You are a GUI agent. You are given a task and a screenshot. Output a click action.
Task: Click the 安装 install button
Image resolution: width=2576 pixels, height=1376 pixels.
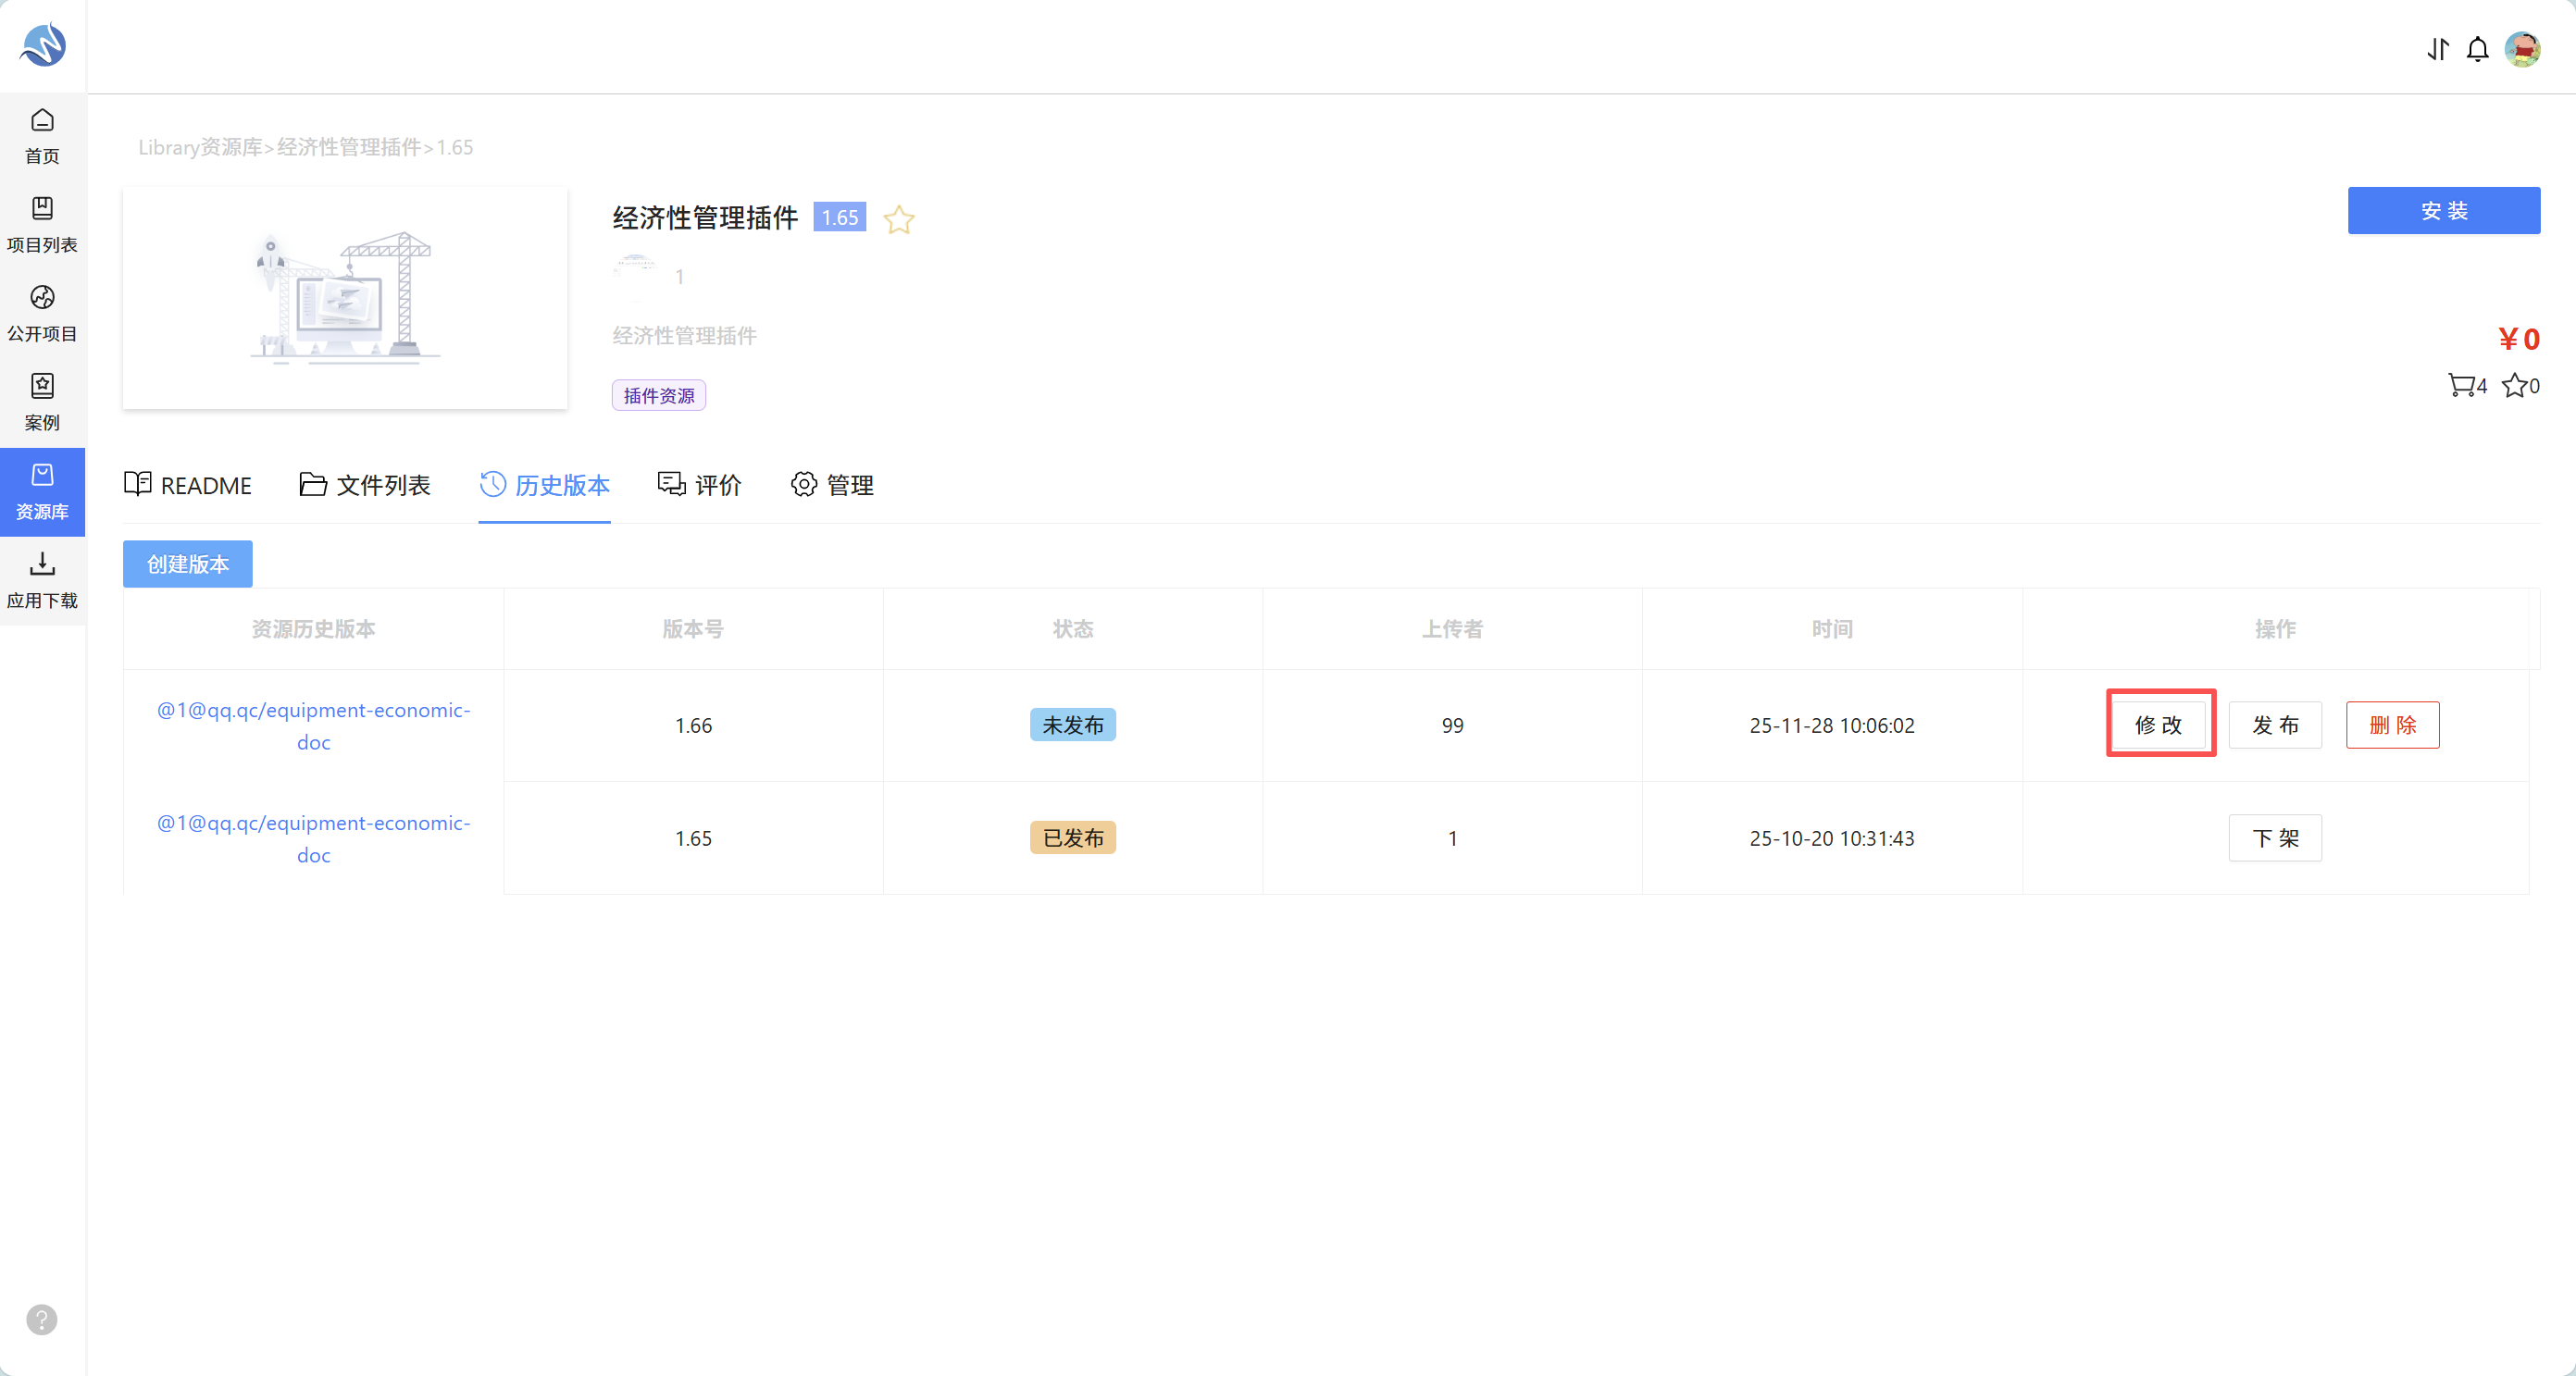click(x=2444, y=211)
